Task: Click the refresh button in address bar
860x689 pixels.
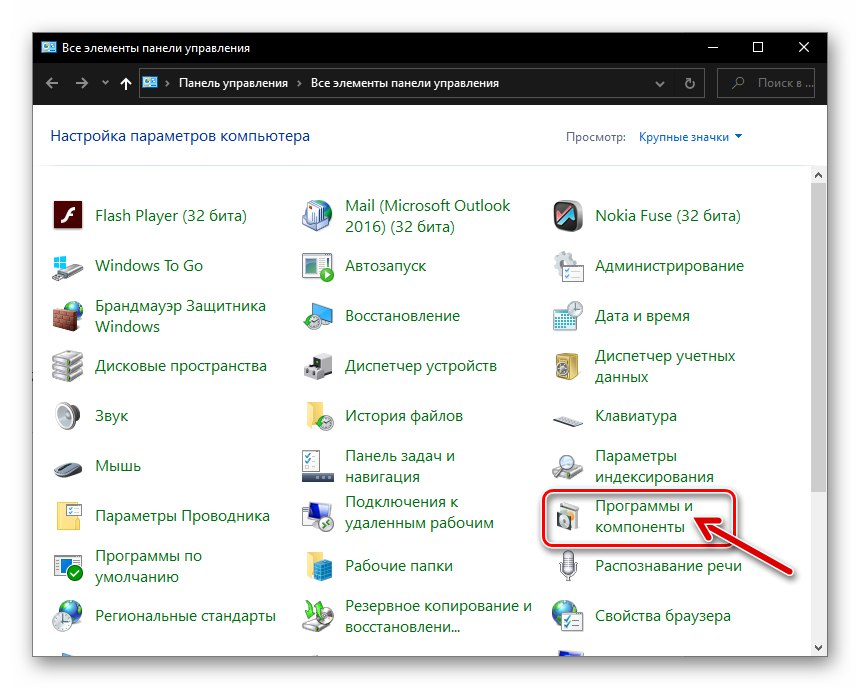Action: (x=689, y=83)
